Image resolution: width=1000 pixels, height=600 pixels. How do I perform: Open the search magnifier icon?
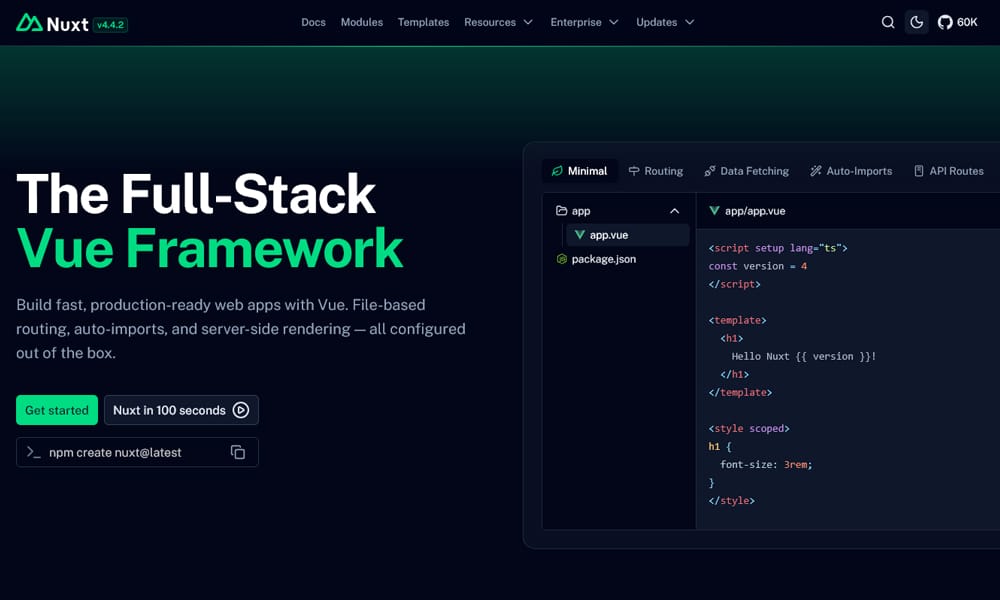click(888, 22)
